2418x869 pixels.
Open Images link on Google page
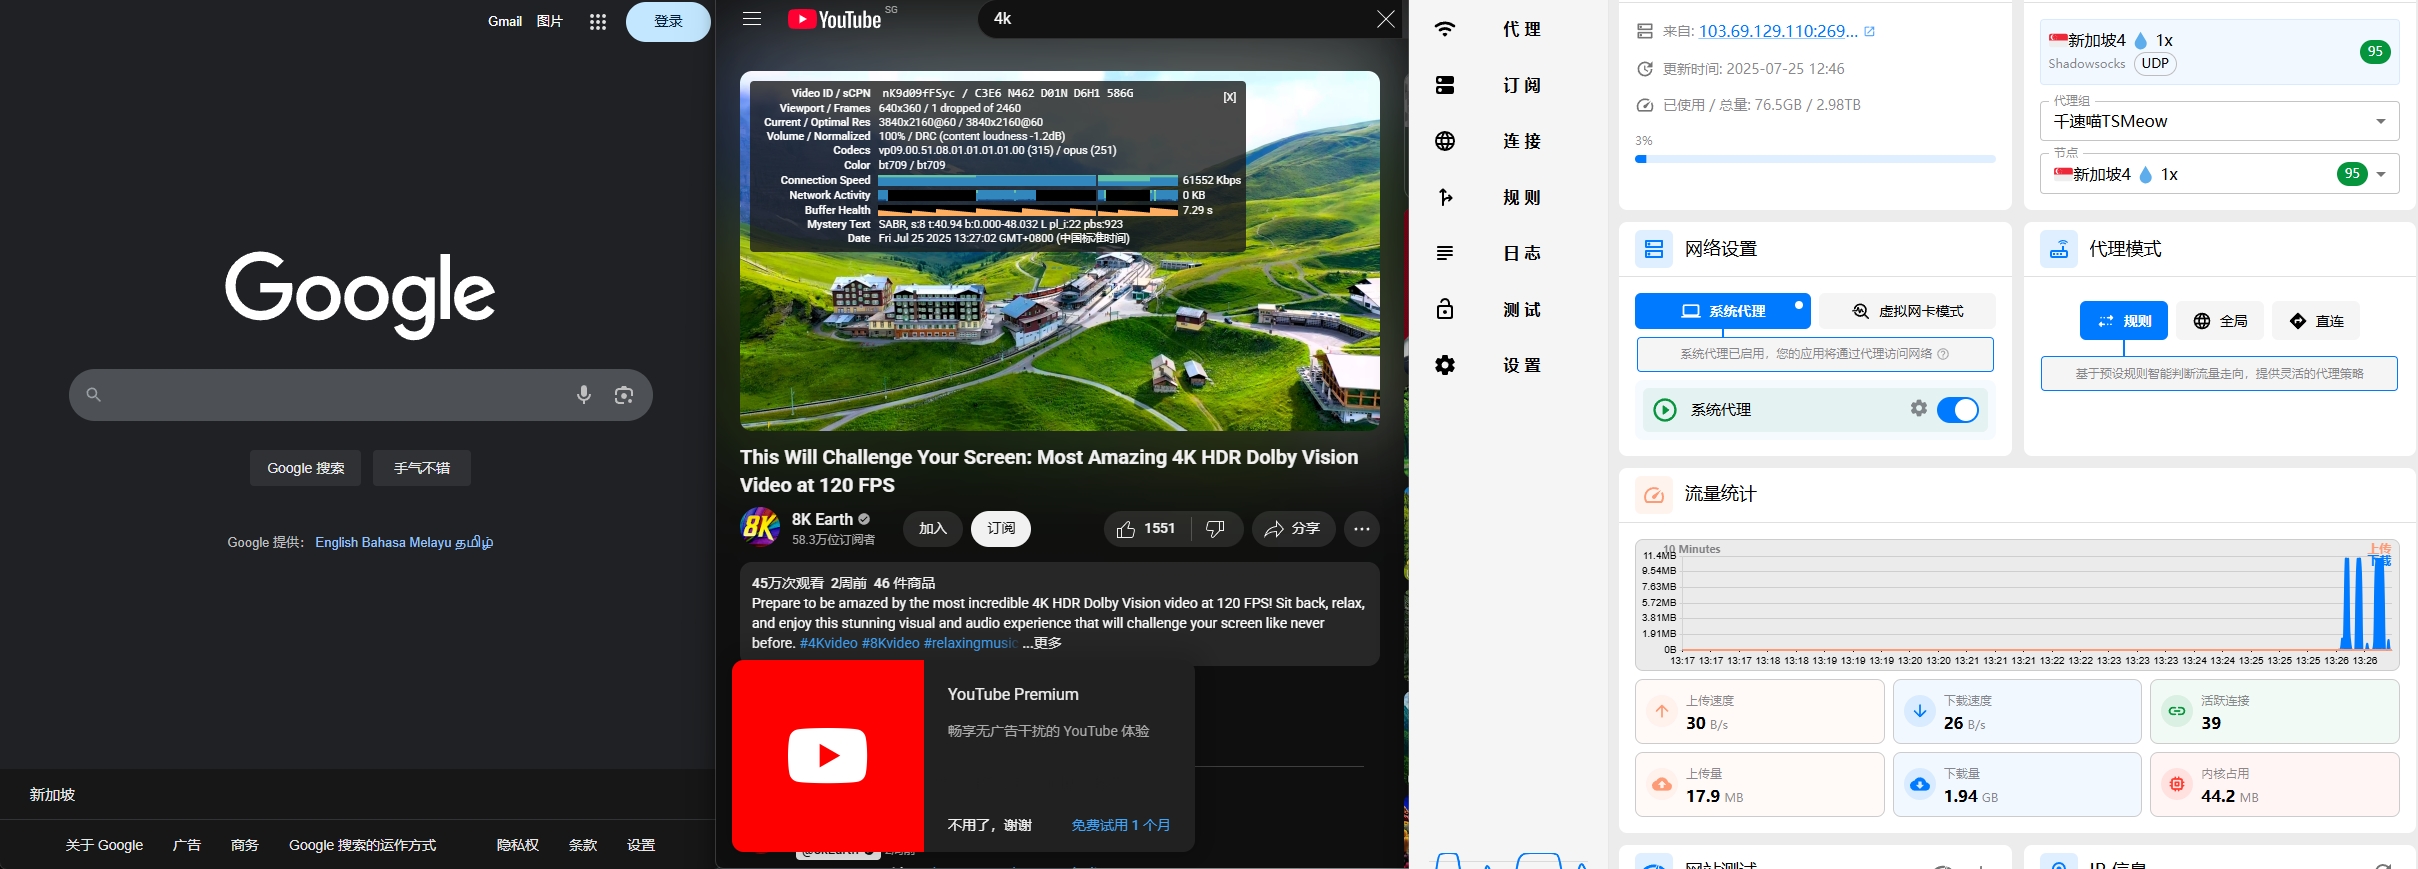point(549,21)
